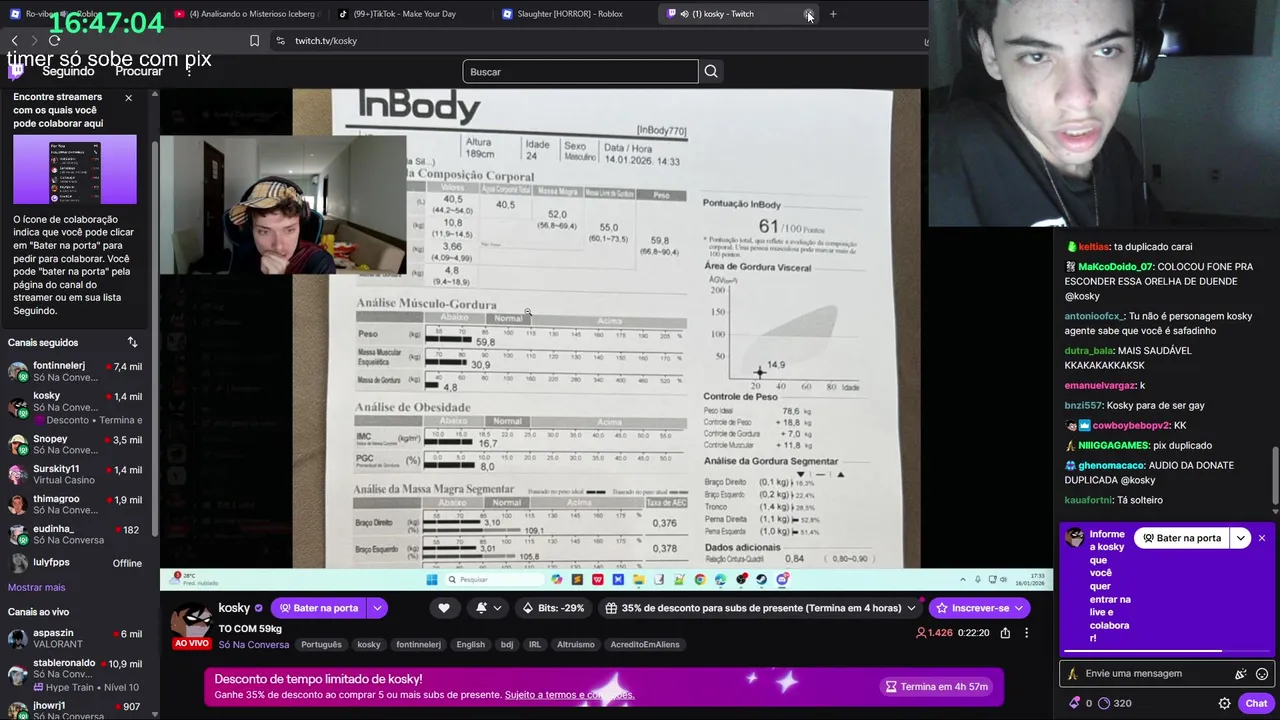Click the purple Chat send button

coord(1256,703)
